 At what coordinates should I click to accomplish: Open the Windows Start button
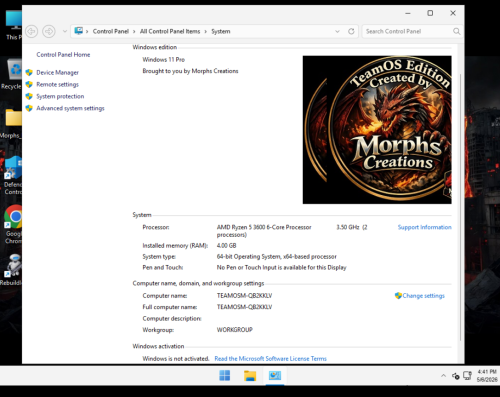(224, 376)
